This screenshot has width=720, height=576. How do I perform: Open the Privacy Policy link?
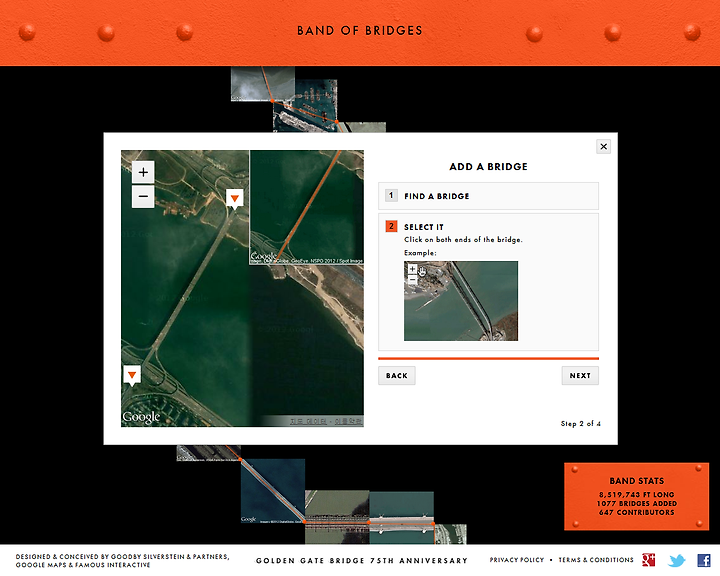pos(517,560)
